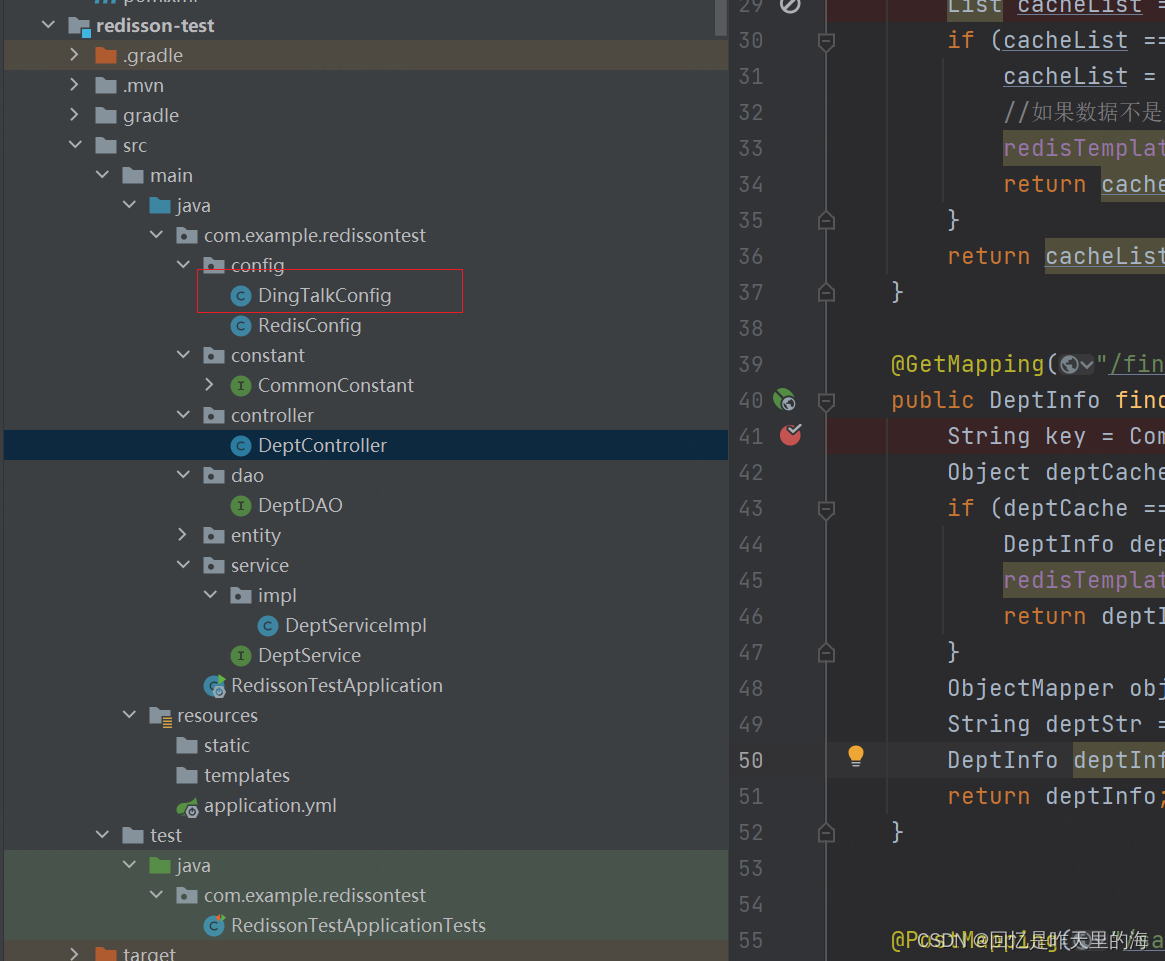Collapse the config package
Screen dimensions: 1165x961
tap(183, 265)
